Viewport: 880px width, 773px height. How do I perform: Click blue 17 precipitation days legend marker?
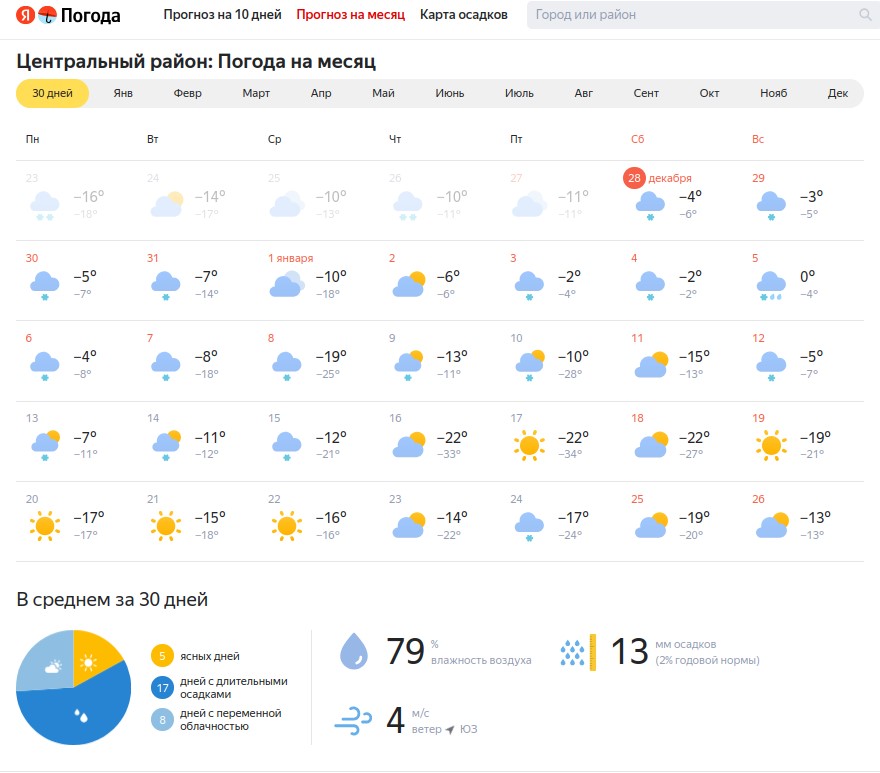(x=162, y=688)
